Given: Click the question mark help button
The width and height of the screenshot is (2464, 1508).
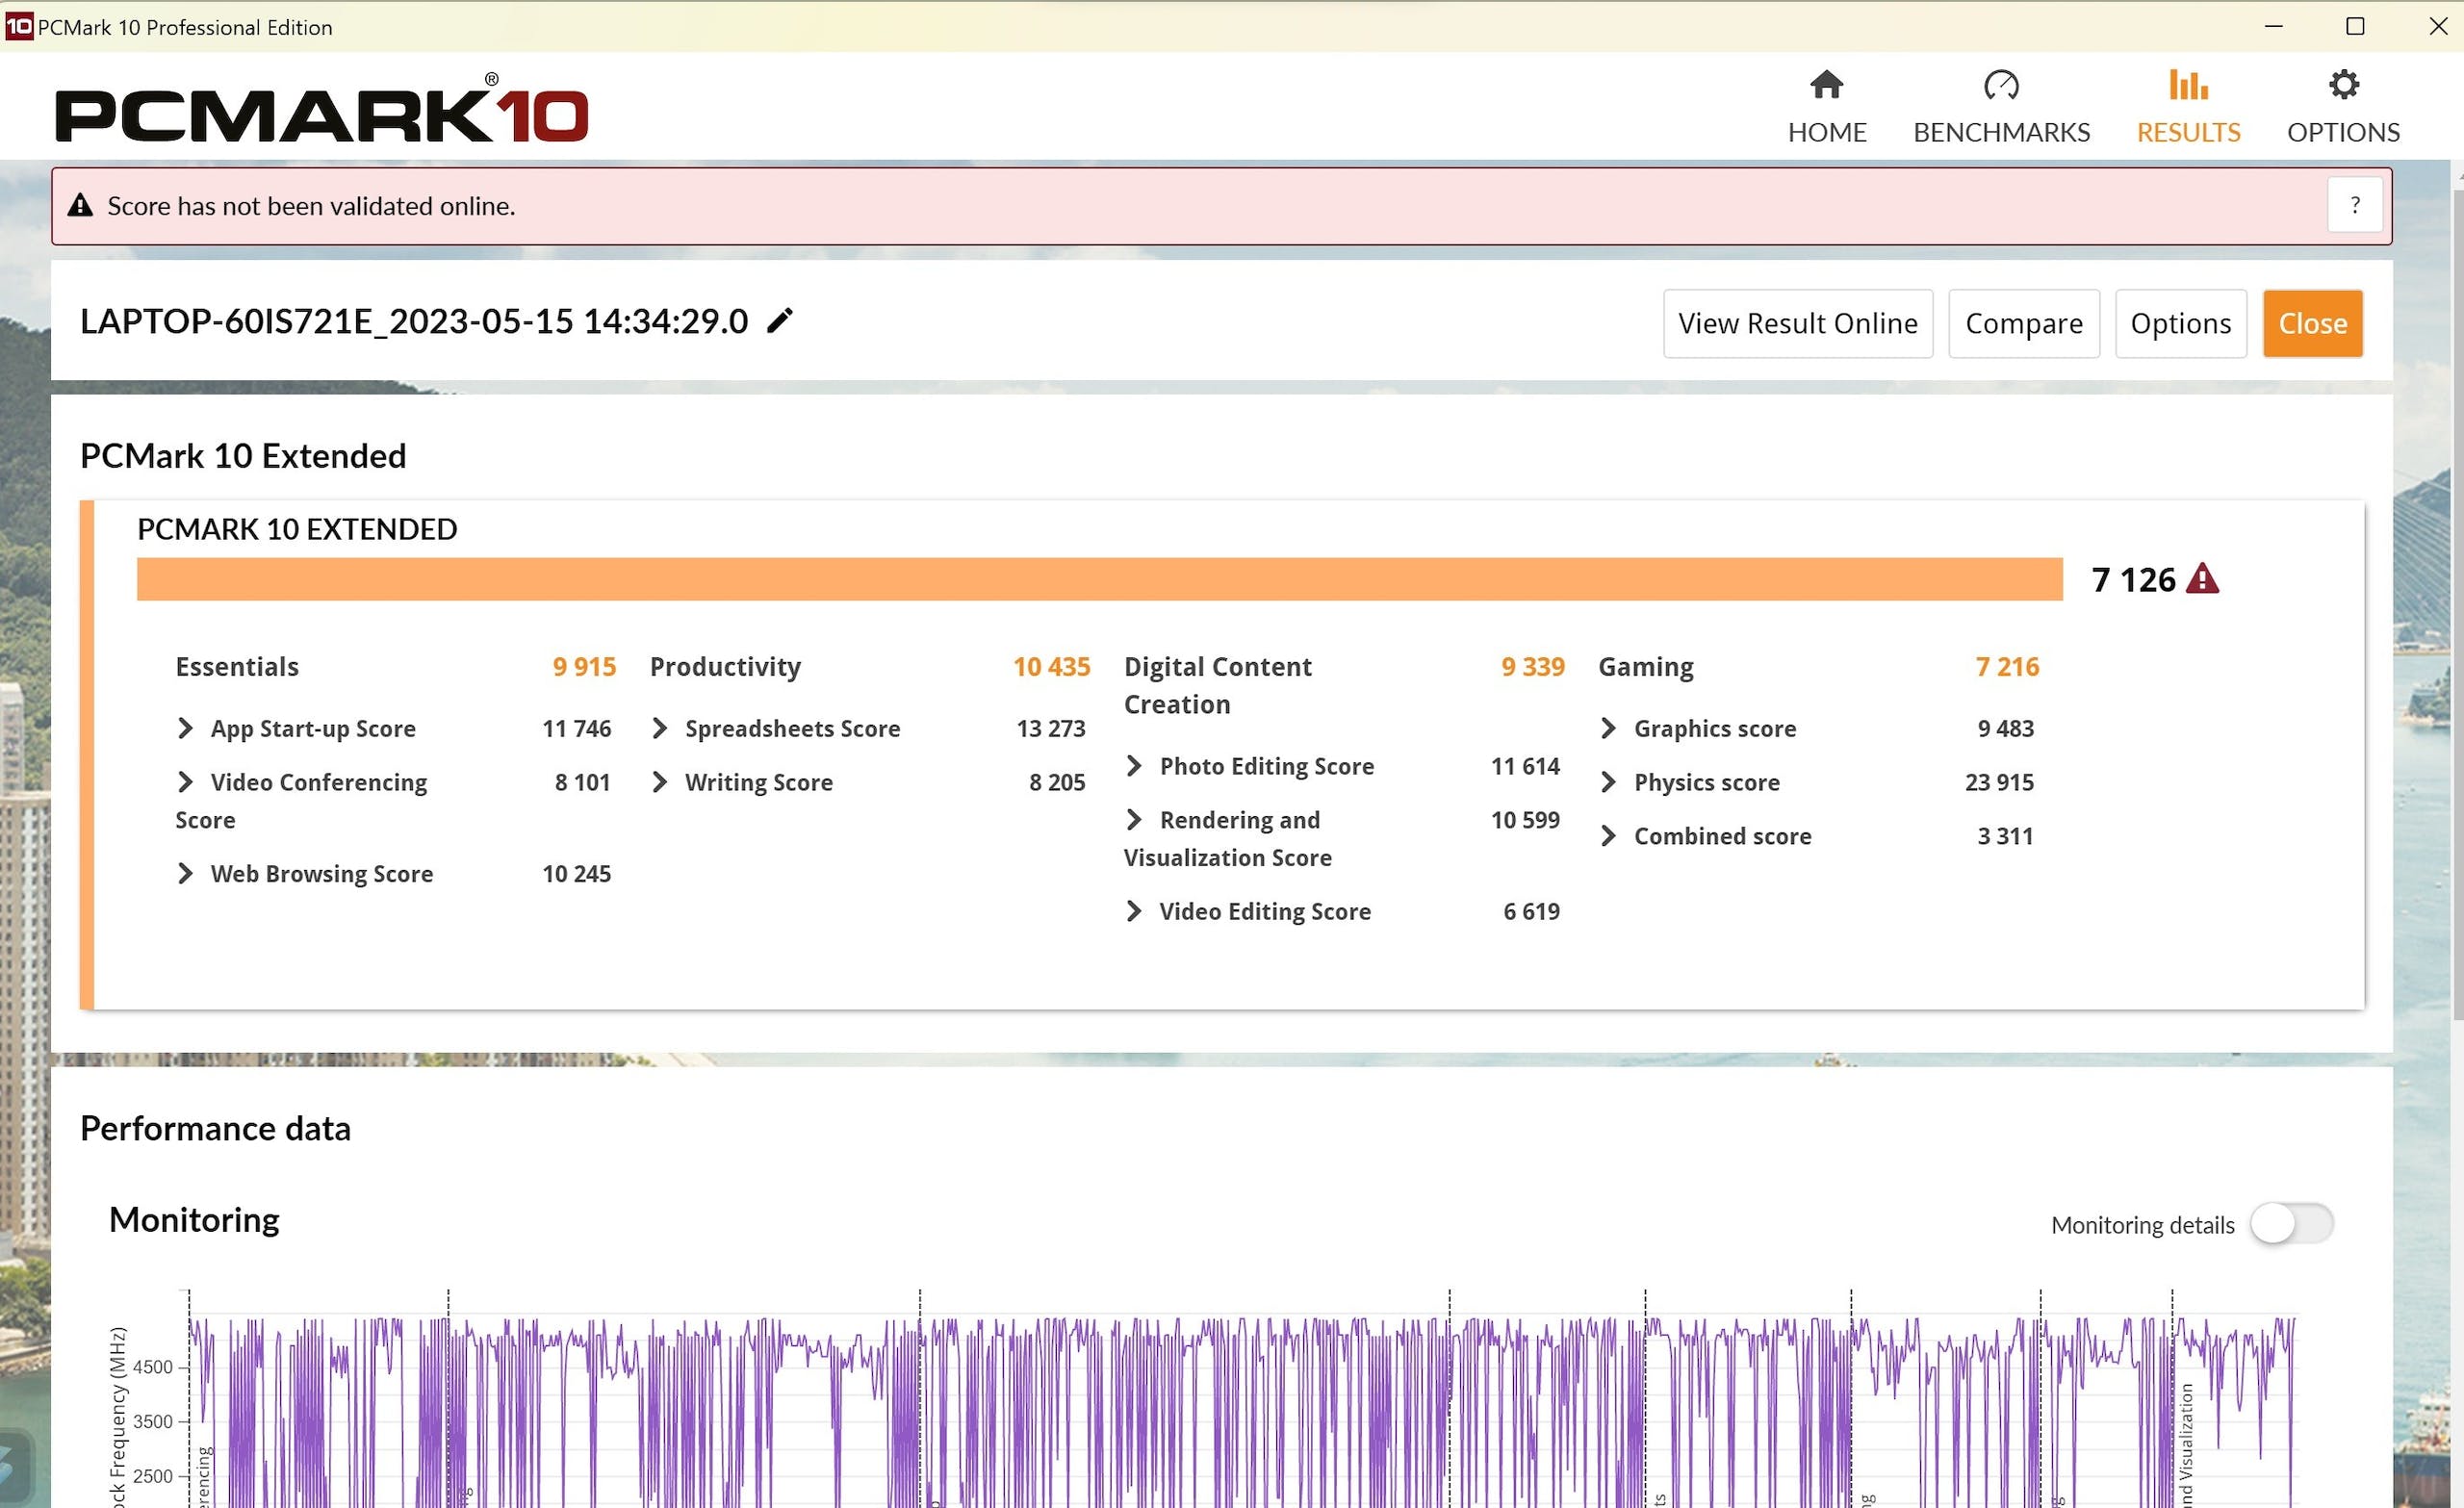Looking at the screenshot, I should tap(2354, 205).
